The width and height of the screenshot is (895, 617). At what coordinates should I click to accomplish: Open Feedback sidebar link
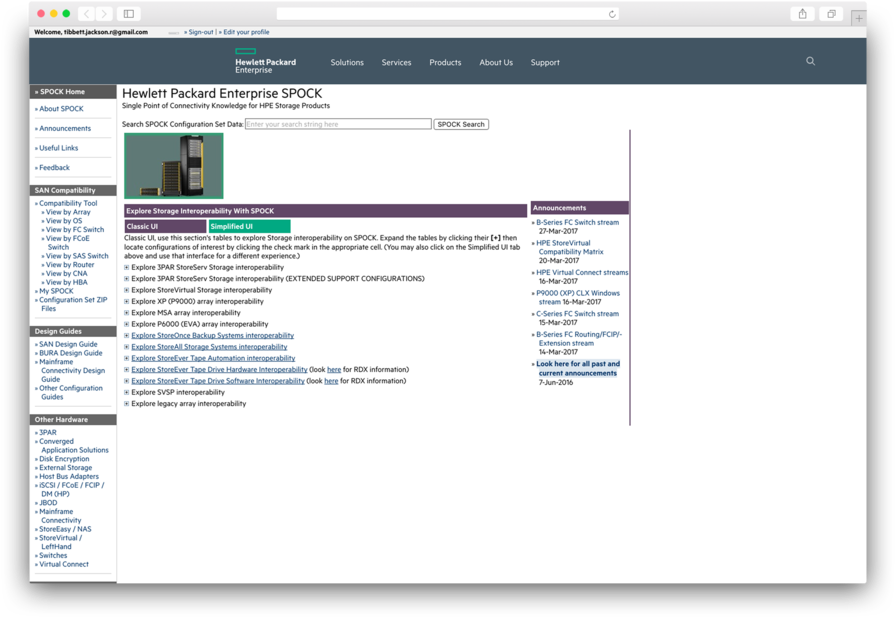[x=54, y=167]
